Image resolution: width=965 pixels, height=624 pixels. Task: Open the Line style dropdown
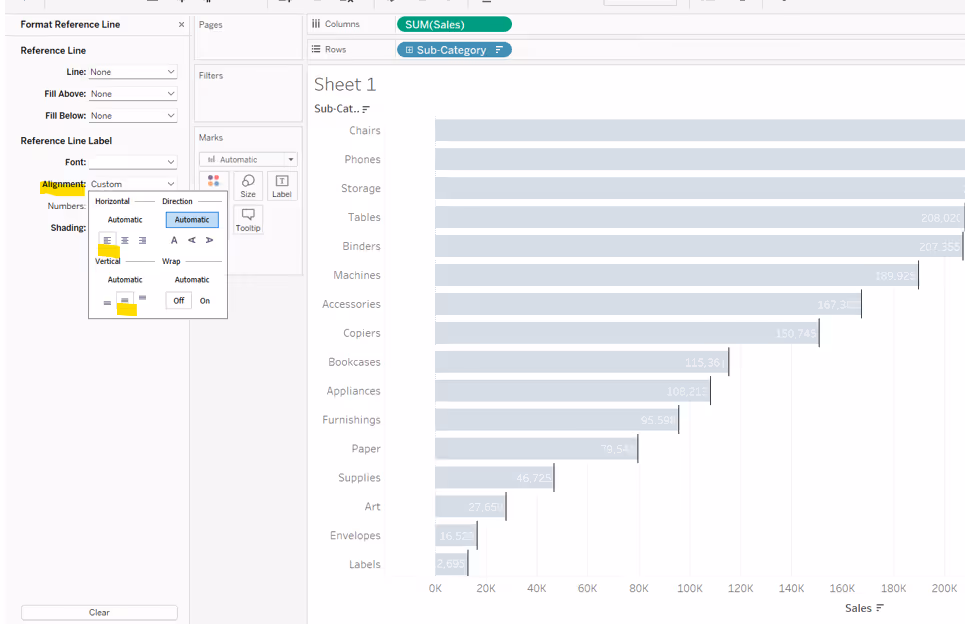pos(133,72)
